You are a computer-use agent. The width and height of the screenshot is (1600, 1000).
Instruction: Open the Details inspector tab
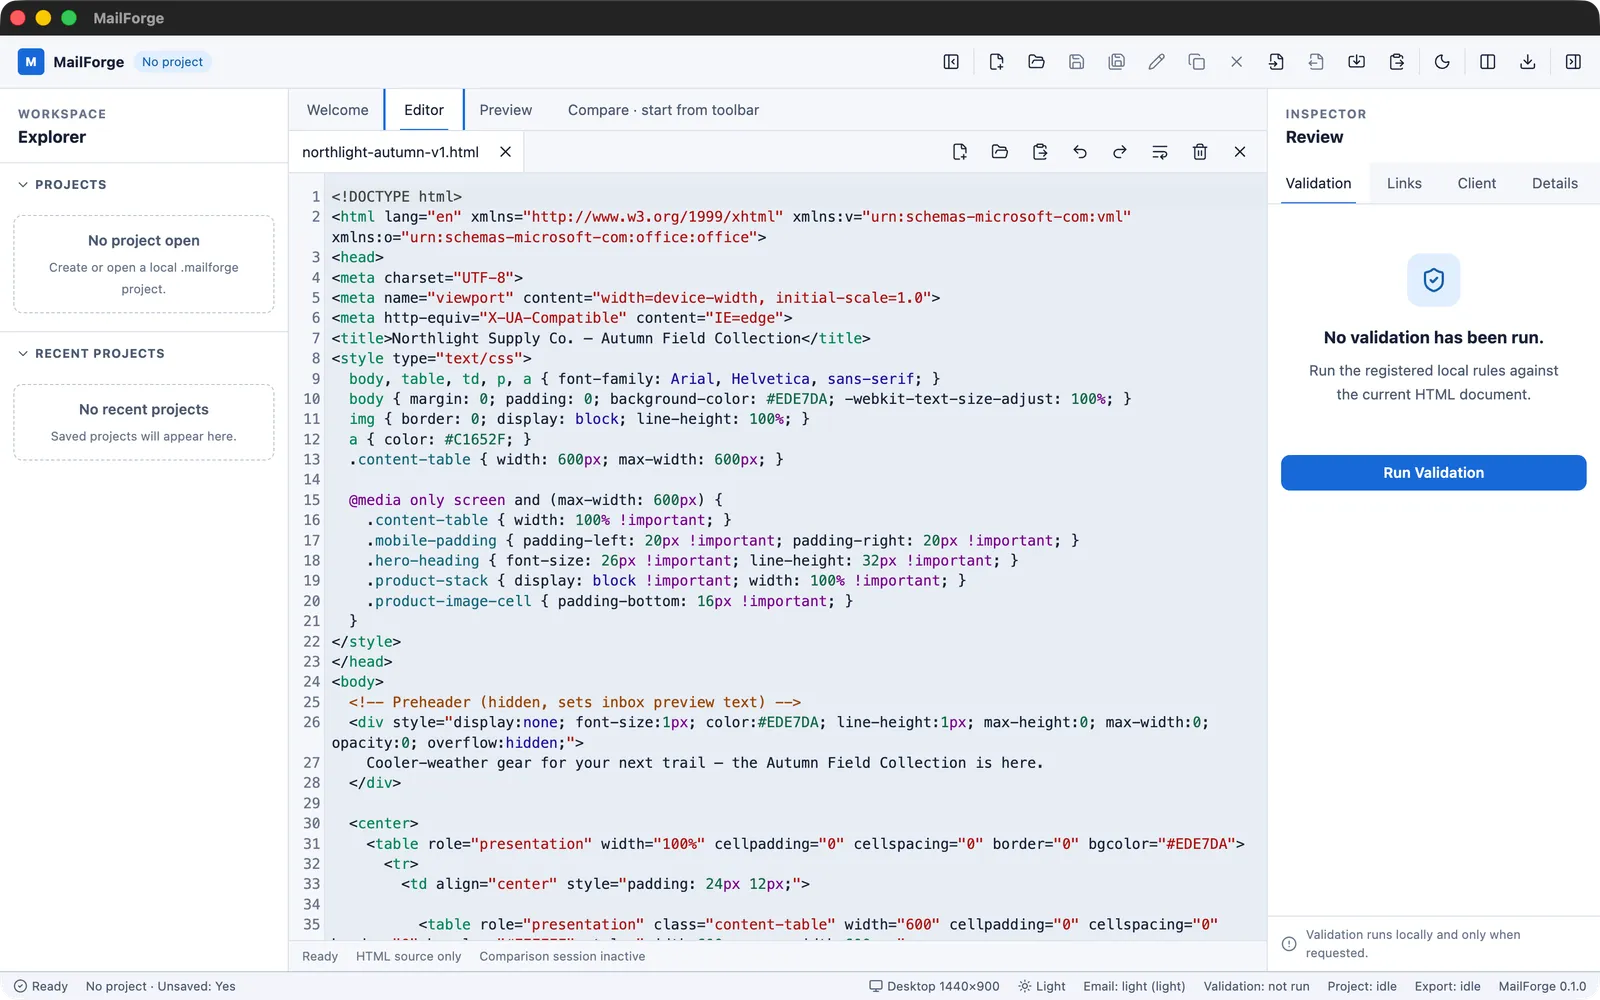click(x=1555, y=184)
